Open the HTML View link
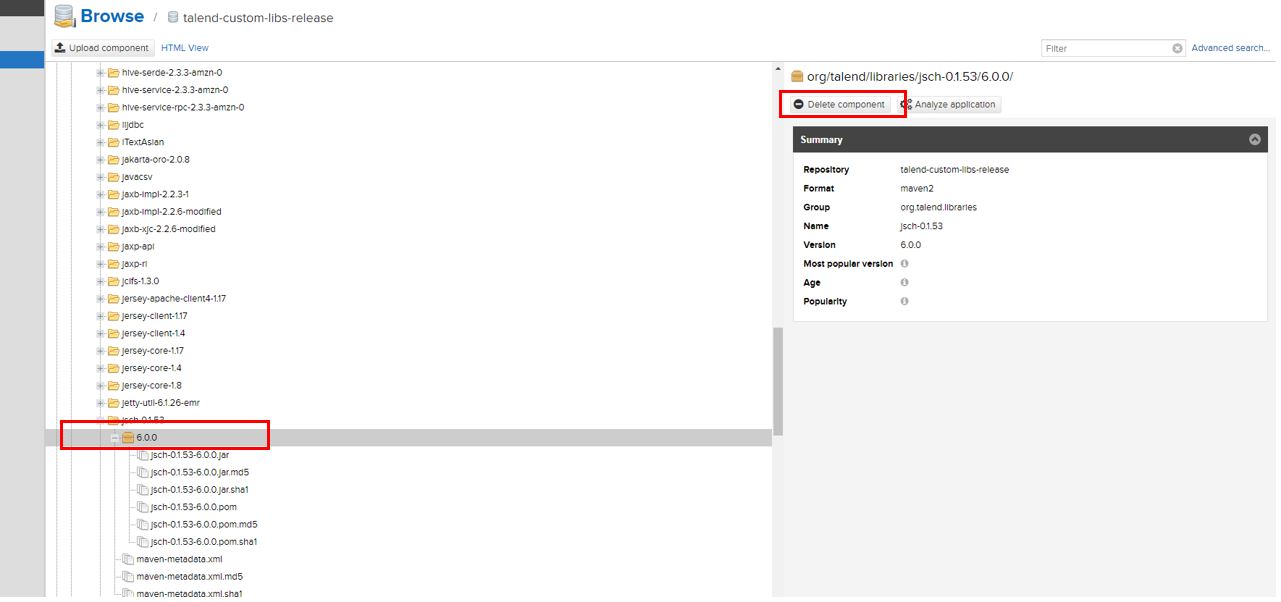This screenshot has width=1281, height=602. coord(184,47)
